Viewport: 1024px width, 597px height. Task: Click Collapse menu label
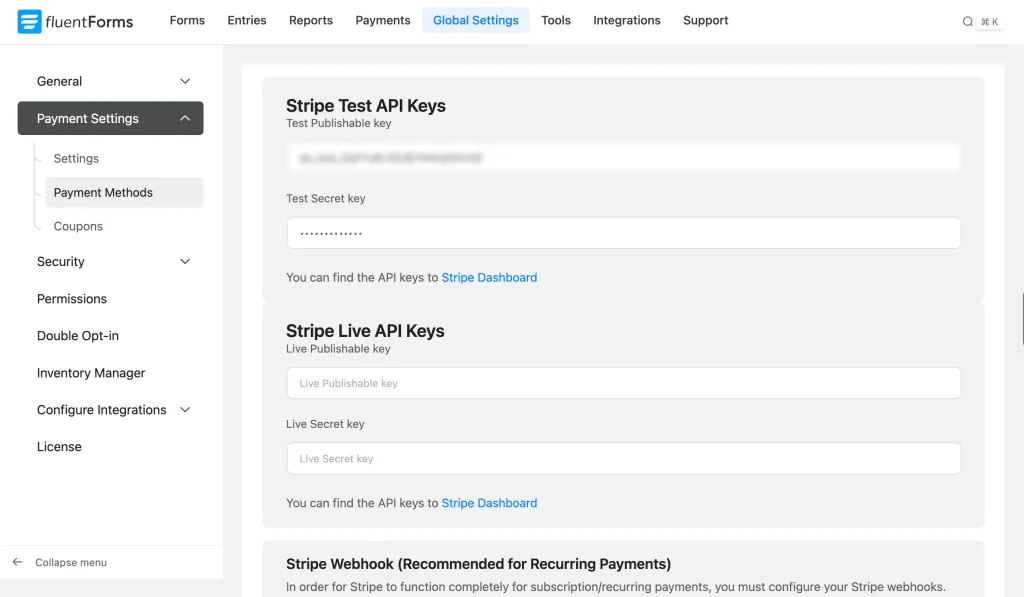pyautogui.click(x=71, y=562)
